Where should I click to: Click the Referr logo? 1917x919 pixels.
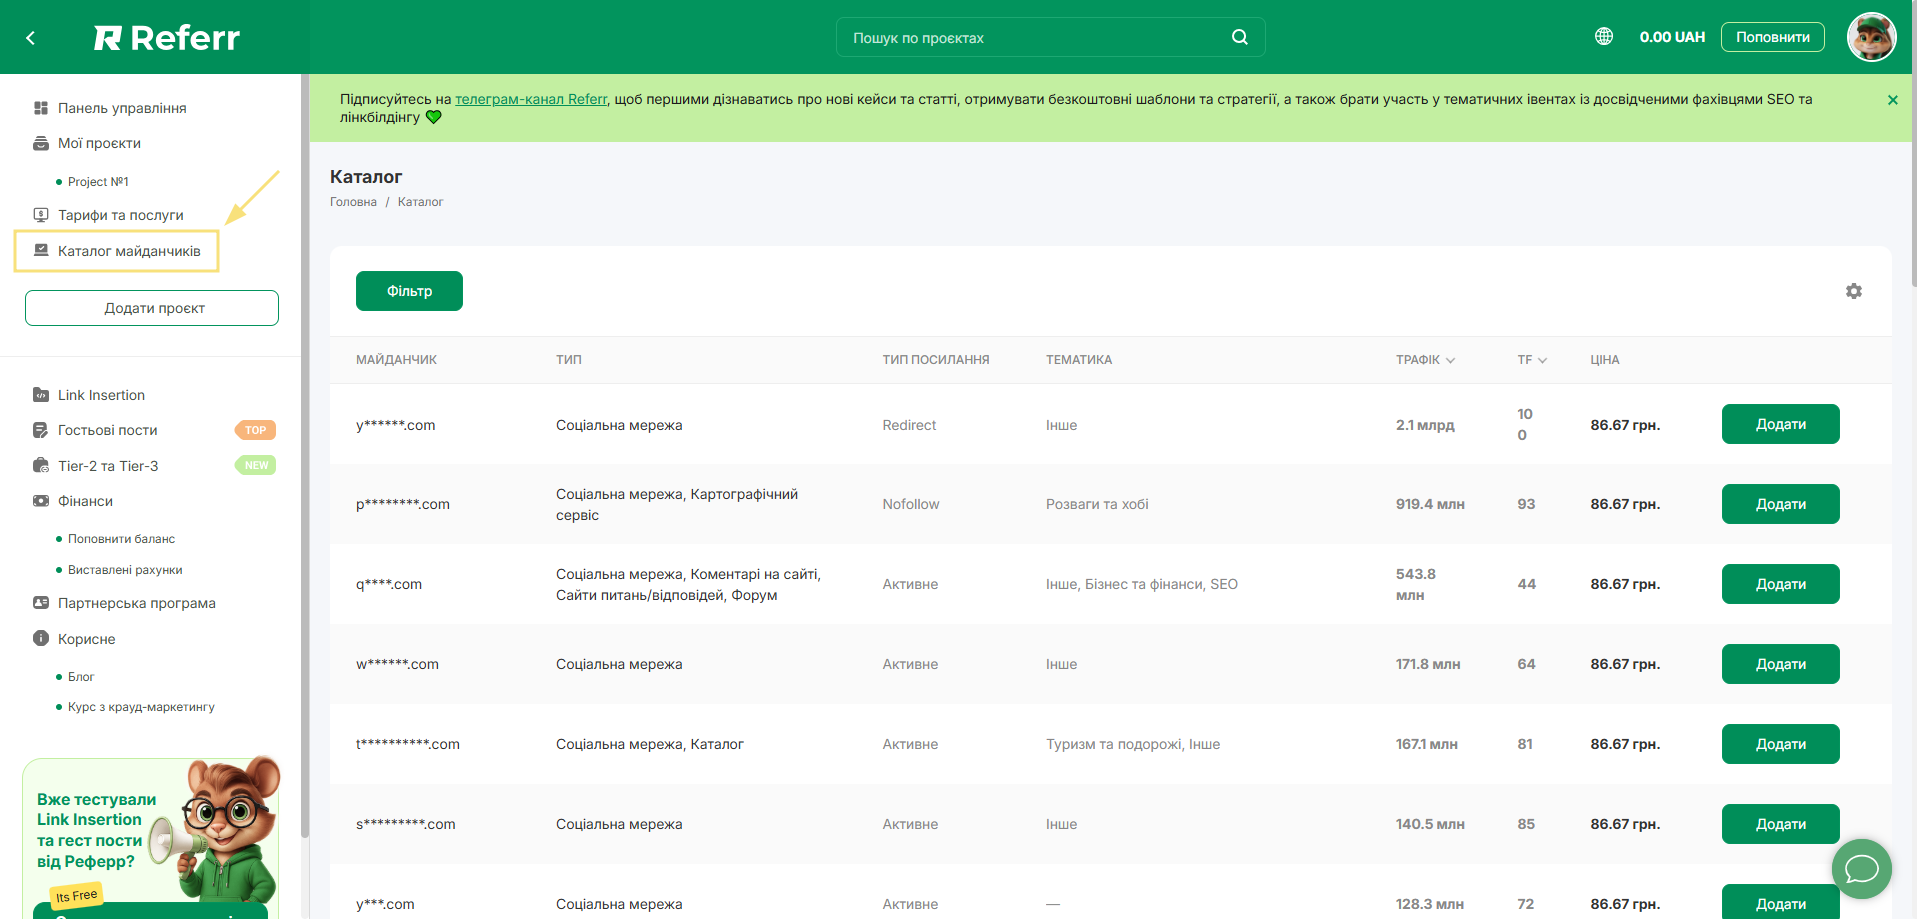[x=167, y=38]
